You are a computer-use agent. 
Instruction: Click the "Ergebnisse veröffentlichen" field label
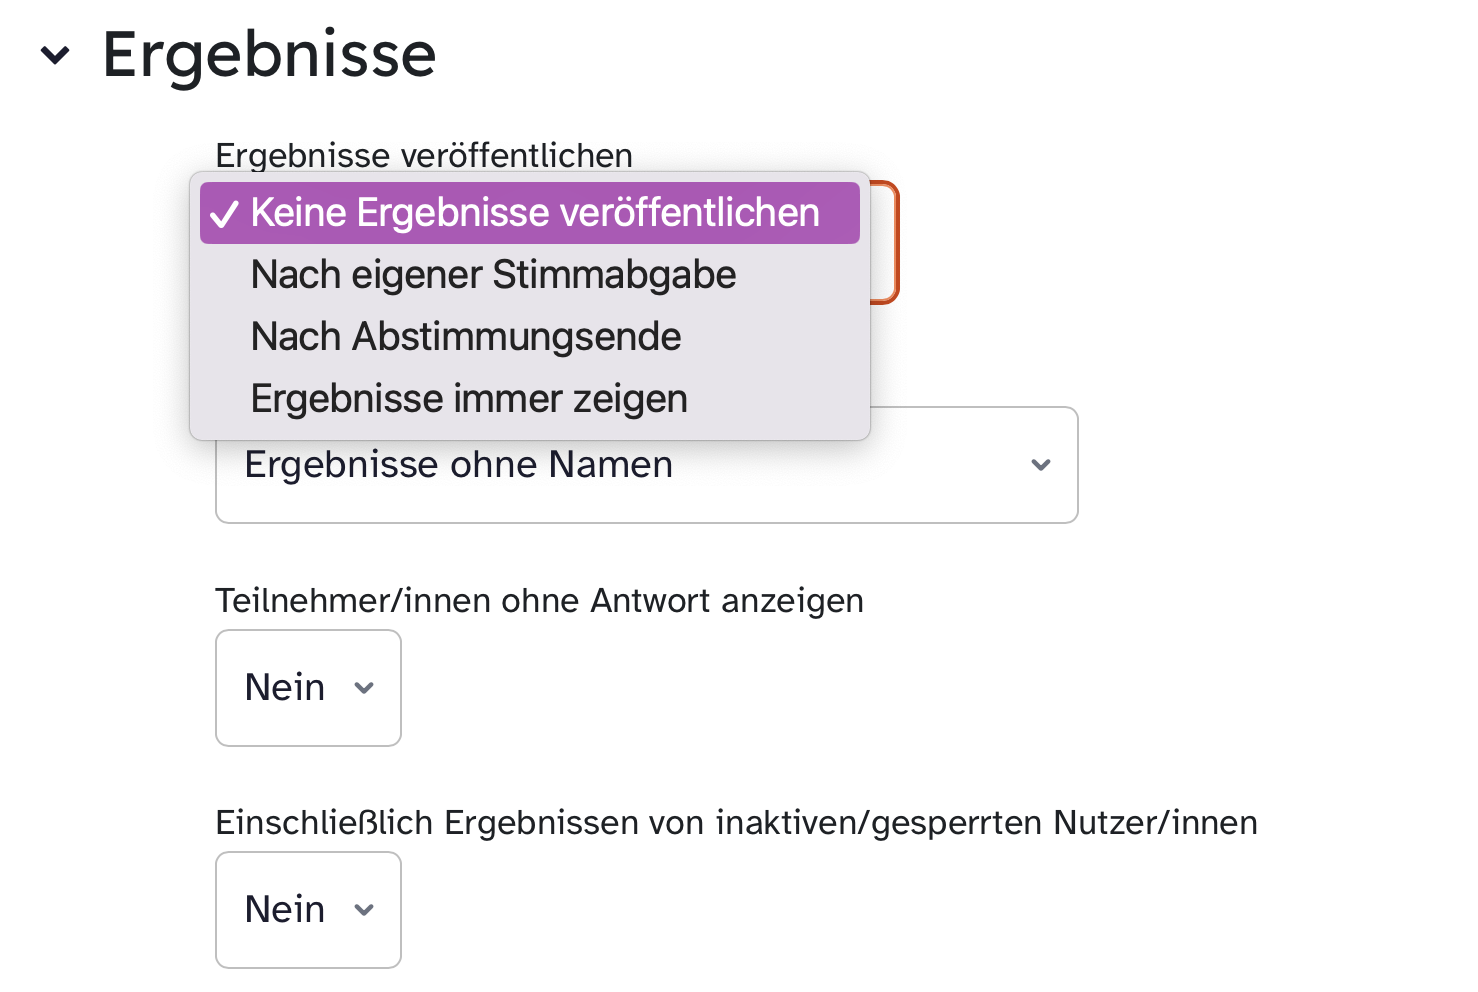(424, 155)
